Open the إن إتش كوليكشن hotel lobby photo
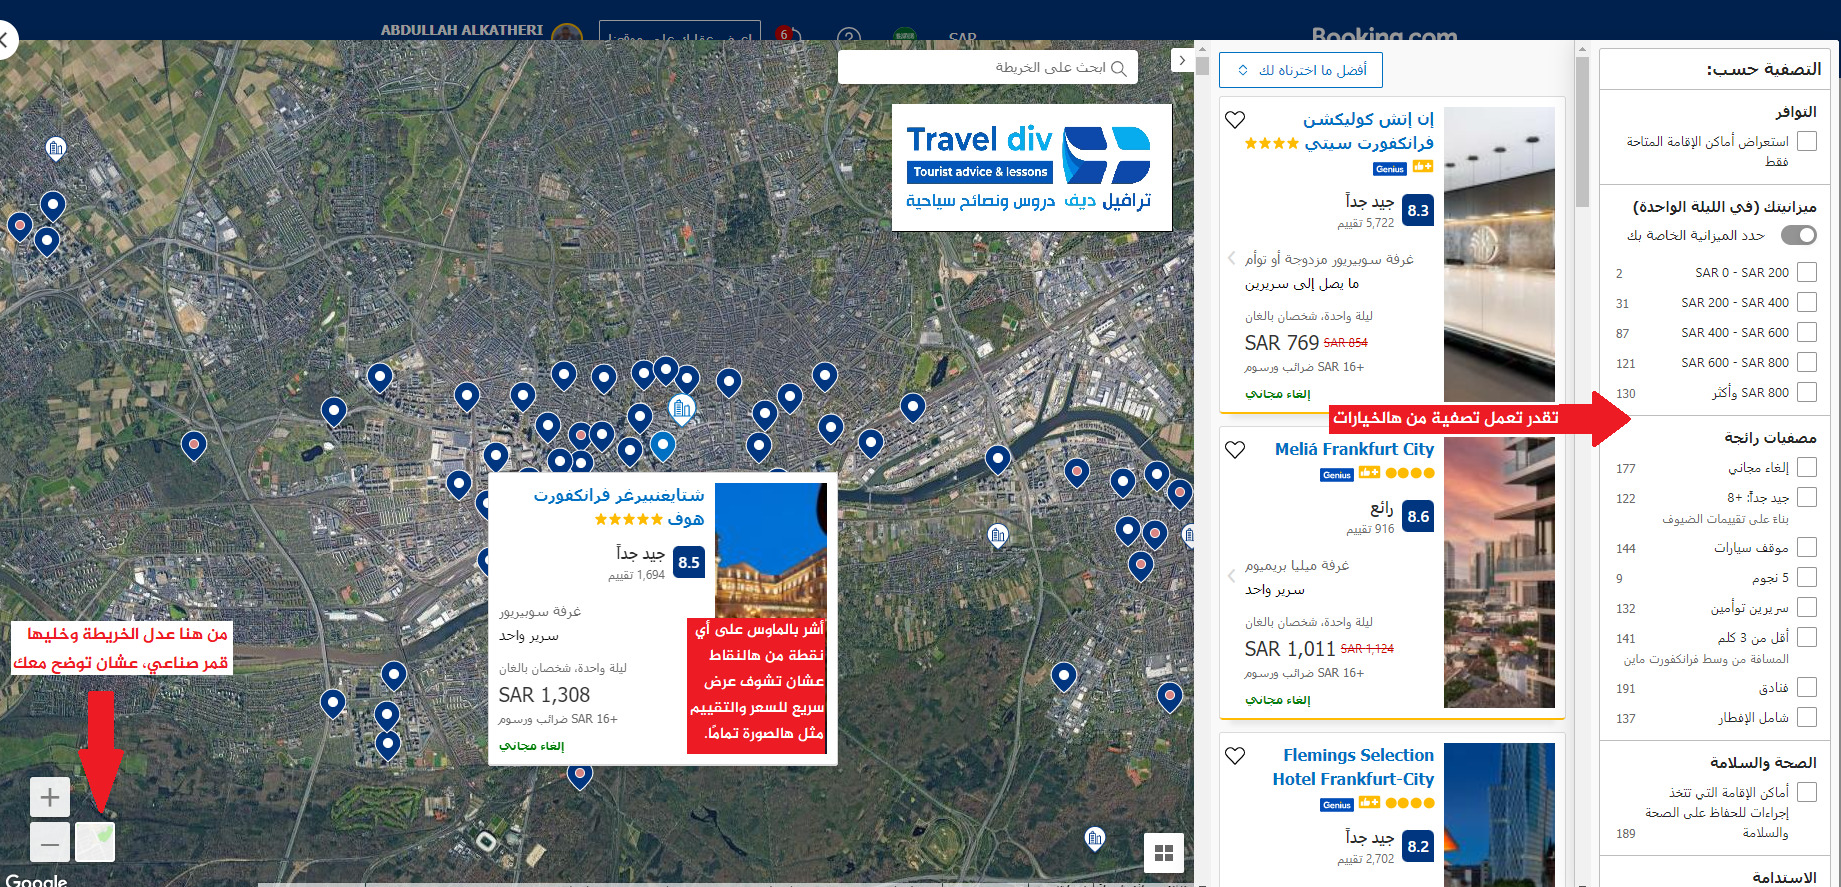 pos(1499,255)
